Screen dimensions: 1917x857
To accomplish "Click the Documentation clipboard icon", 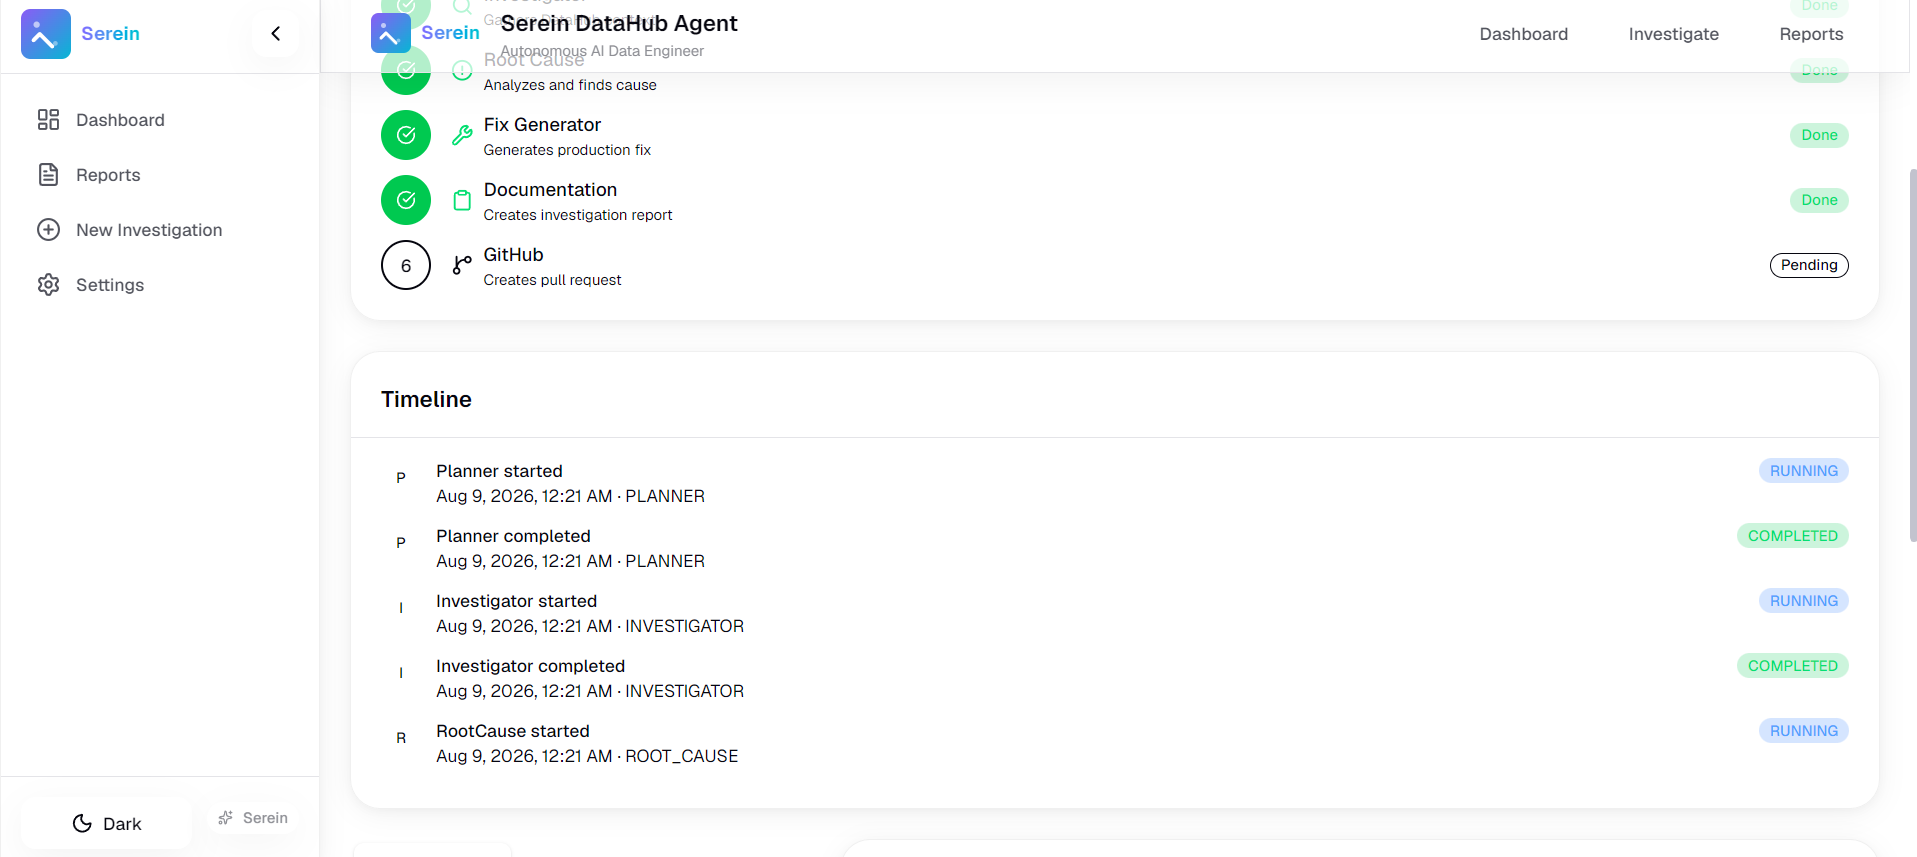I will click(462, 200).
